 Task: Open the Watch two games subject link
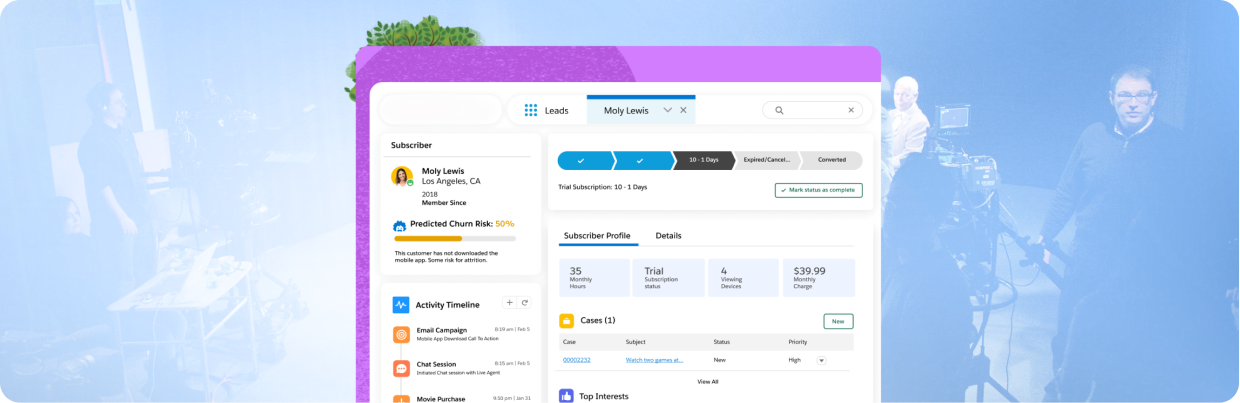654,360
